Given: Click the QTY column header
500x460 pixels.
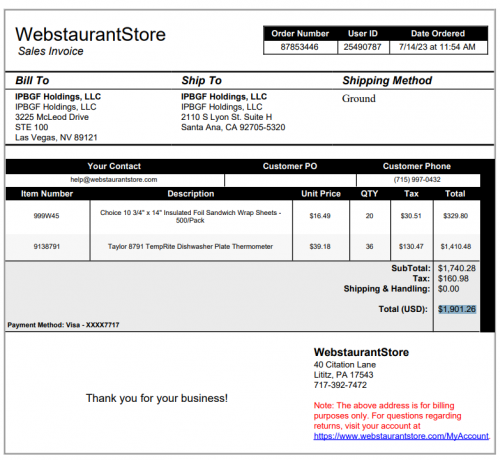Looking at the screenshot, I should click(x=369, y=194).
